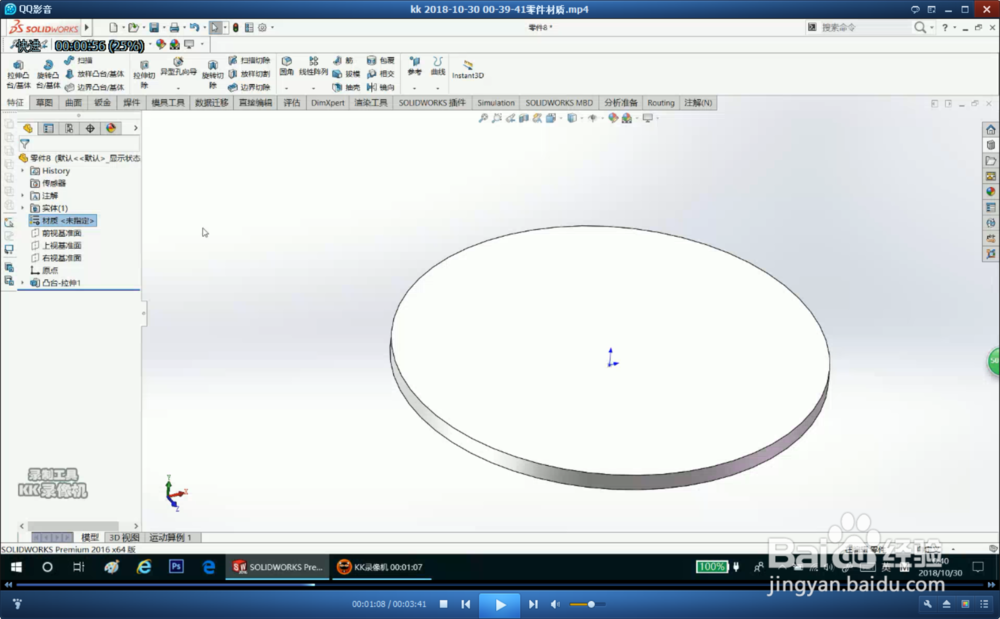Switch to the 3D 视图 bottom tab
The image size is (1000, 619).
tap(124, 537)
